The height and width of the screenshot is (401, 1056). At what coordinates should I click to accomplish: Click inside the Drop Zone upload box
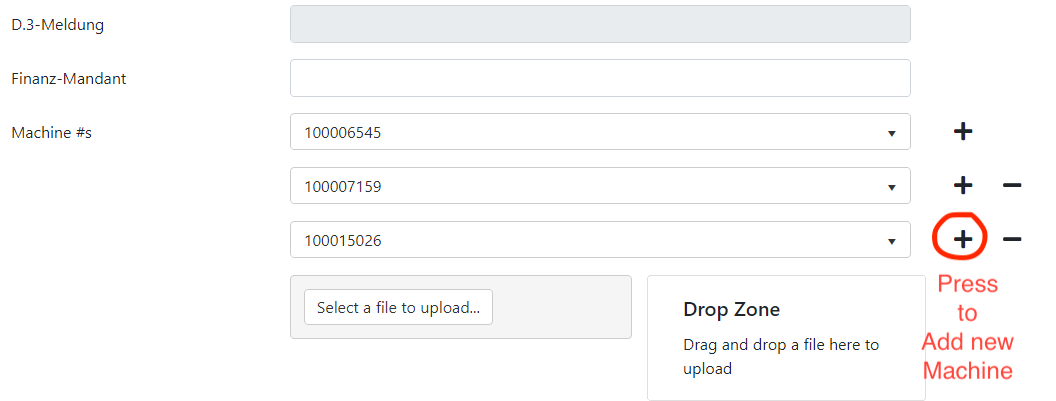coord(786,375)
